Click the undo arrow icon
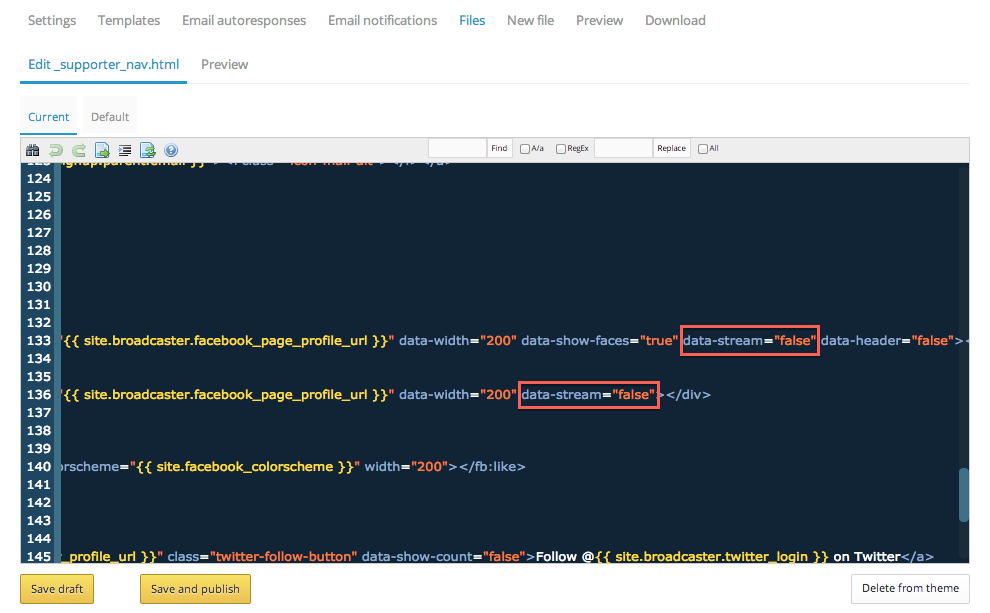Viewport: 990px width, 613px height. (56, 150)
